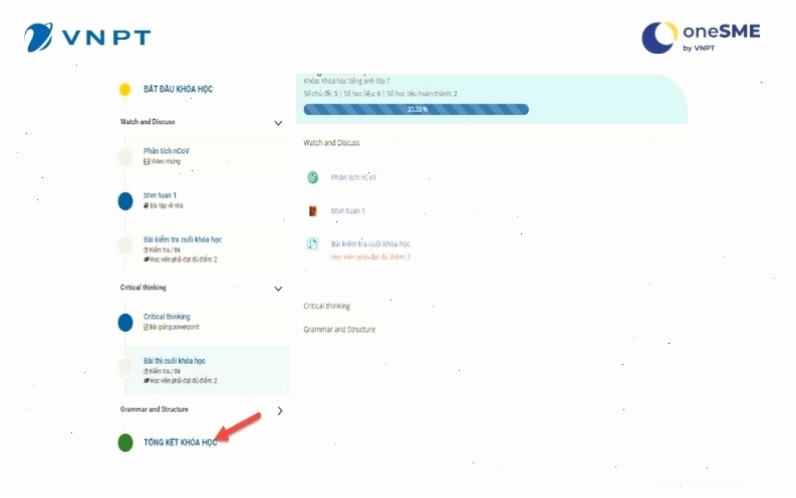
Task: Click the 33.33 % course progress bar
Action: click(416, 109)
